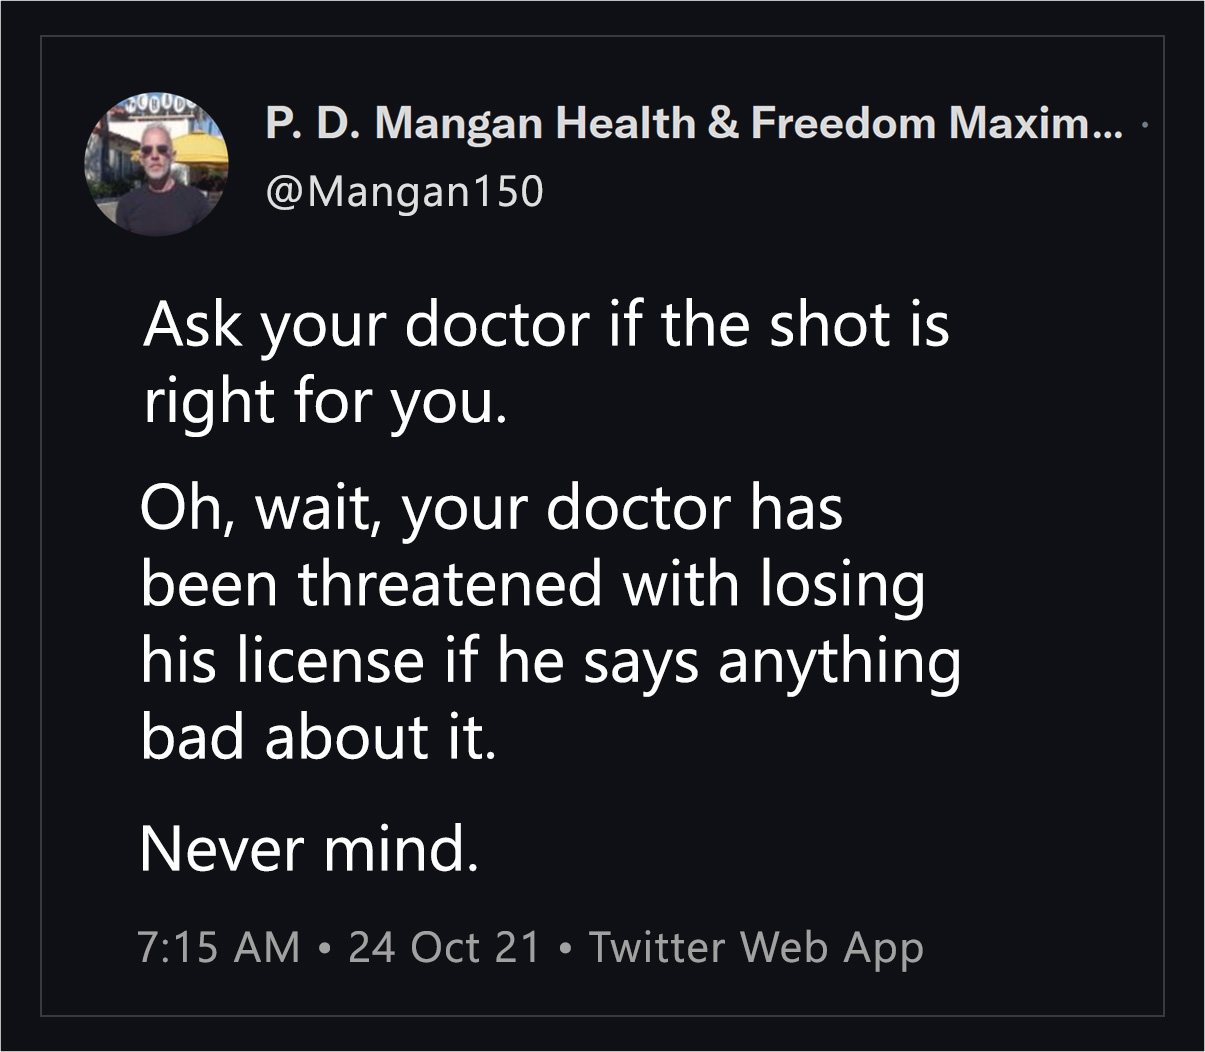
Task: Click the 'bad about it.' line
Action: pyautogui.click(x=318, y=736)
